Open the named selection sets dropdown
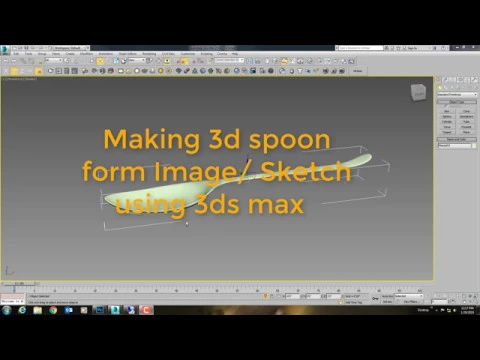 (229, 60)
